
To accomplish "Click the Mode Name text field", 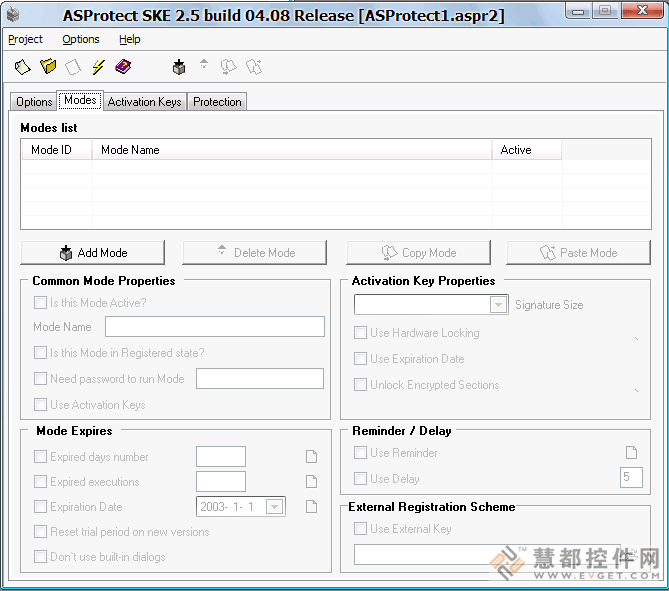I will tap(215, 326).
